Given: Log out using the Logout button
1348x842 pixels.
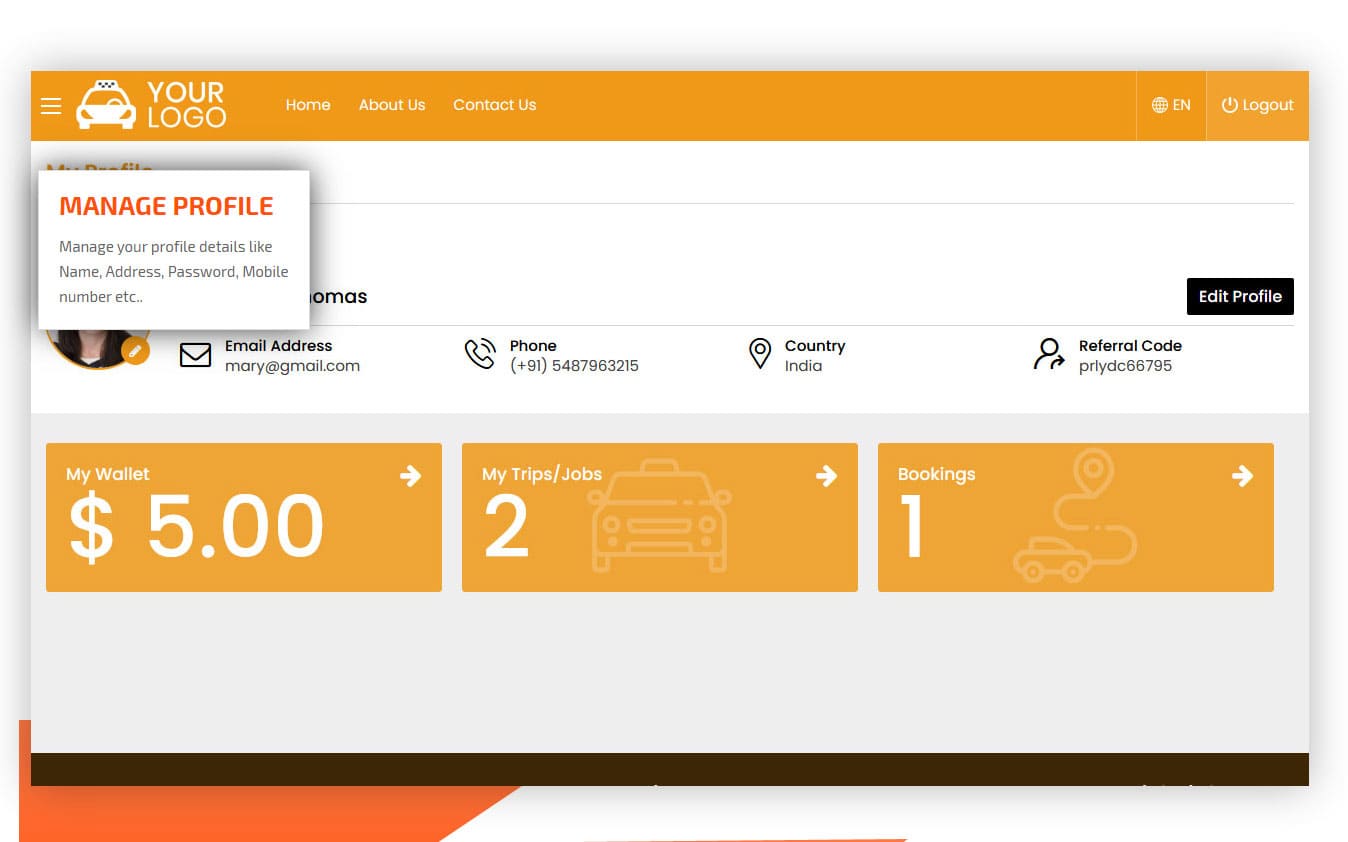Looking at the screenshot, I should 1257,105.
